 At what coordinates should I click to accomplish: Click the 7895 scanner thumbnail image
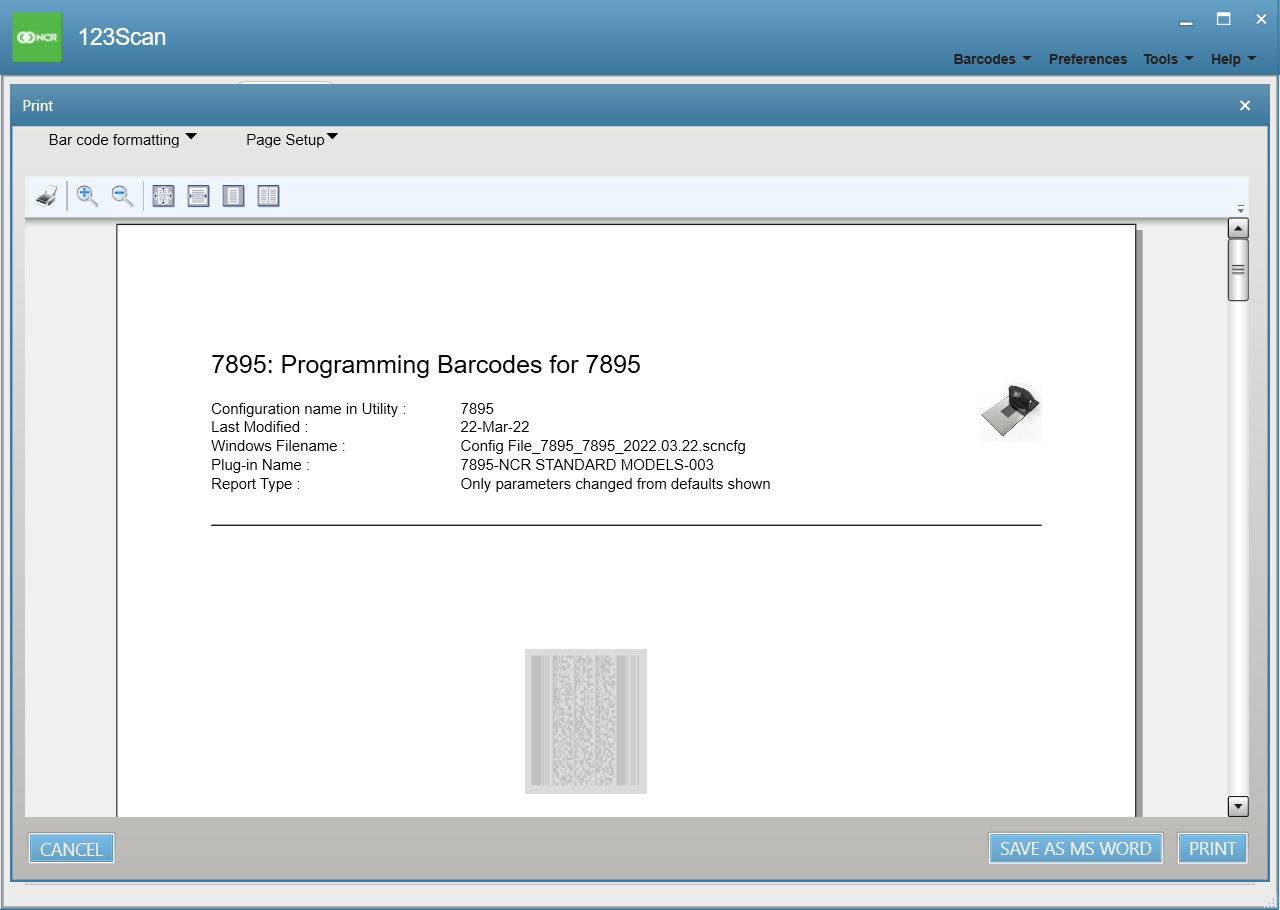click(1011, 412)
